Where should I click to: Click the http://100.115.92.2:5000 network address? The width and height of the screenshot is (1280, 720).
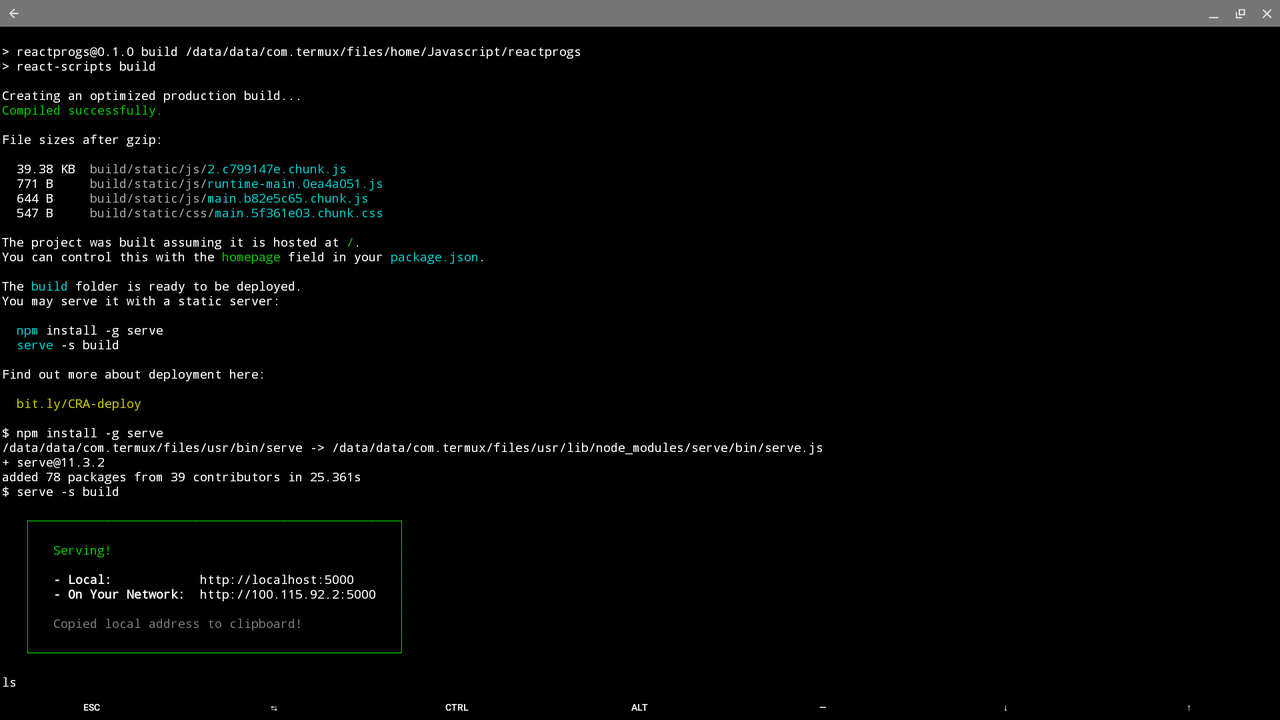tap(288, 594)
